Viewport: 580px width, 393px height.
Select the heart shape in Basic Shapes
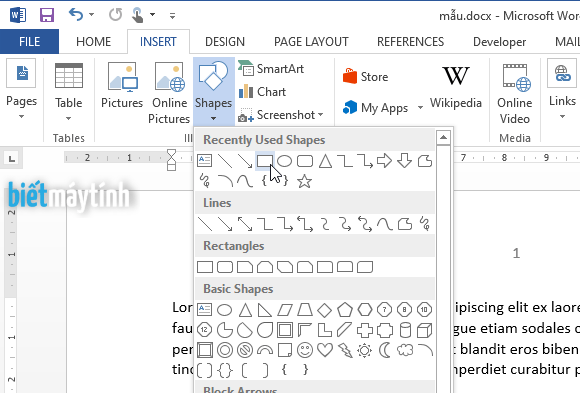coord(325,350)
